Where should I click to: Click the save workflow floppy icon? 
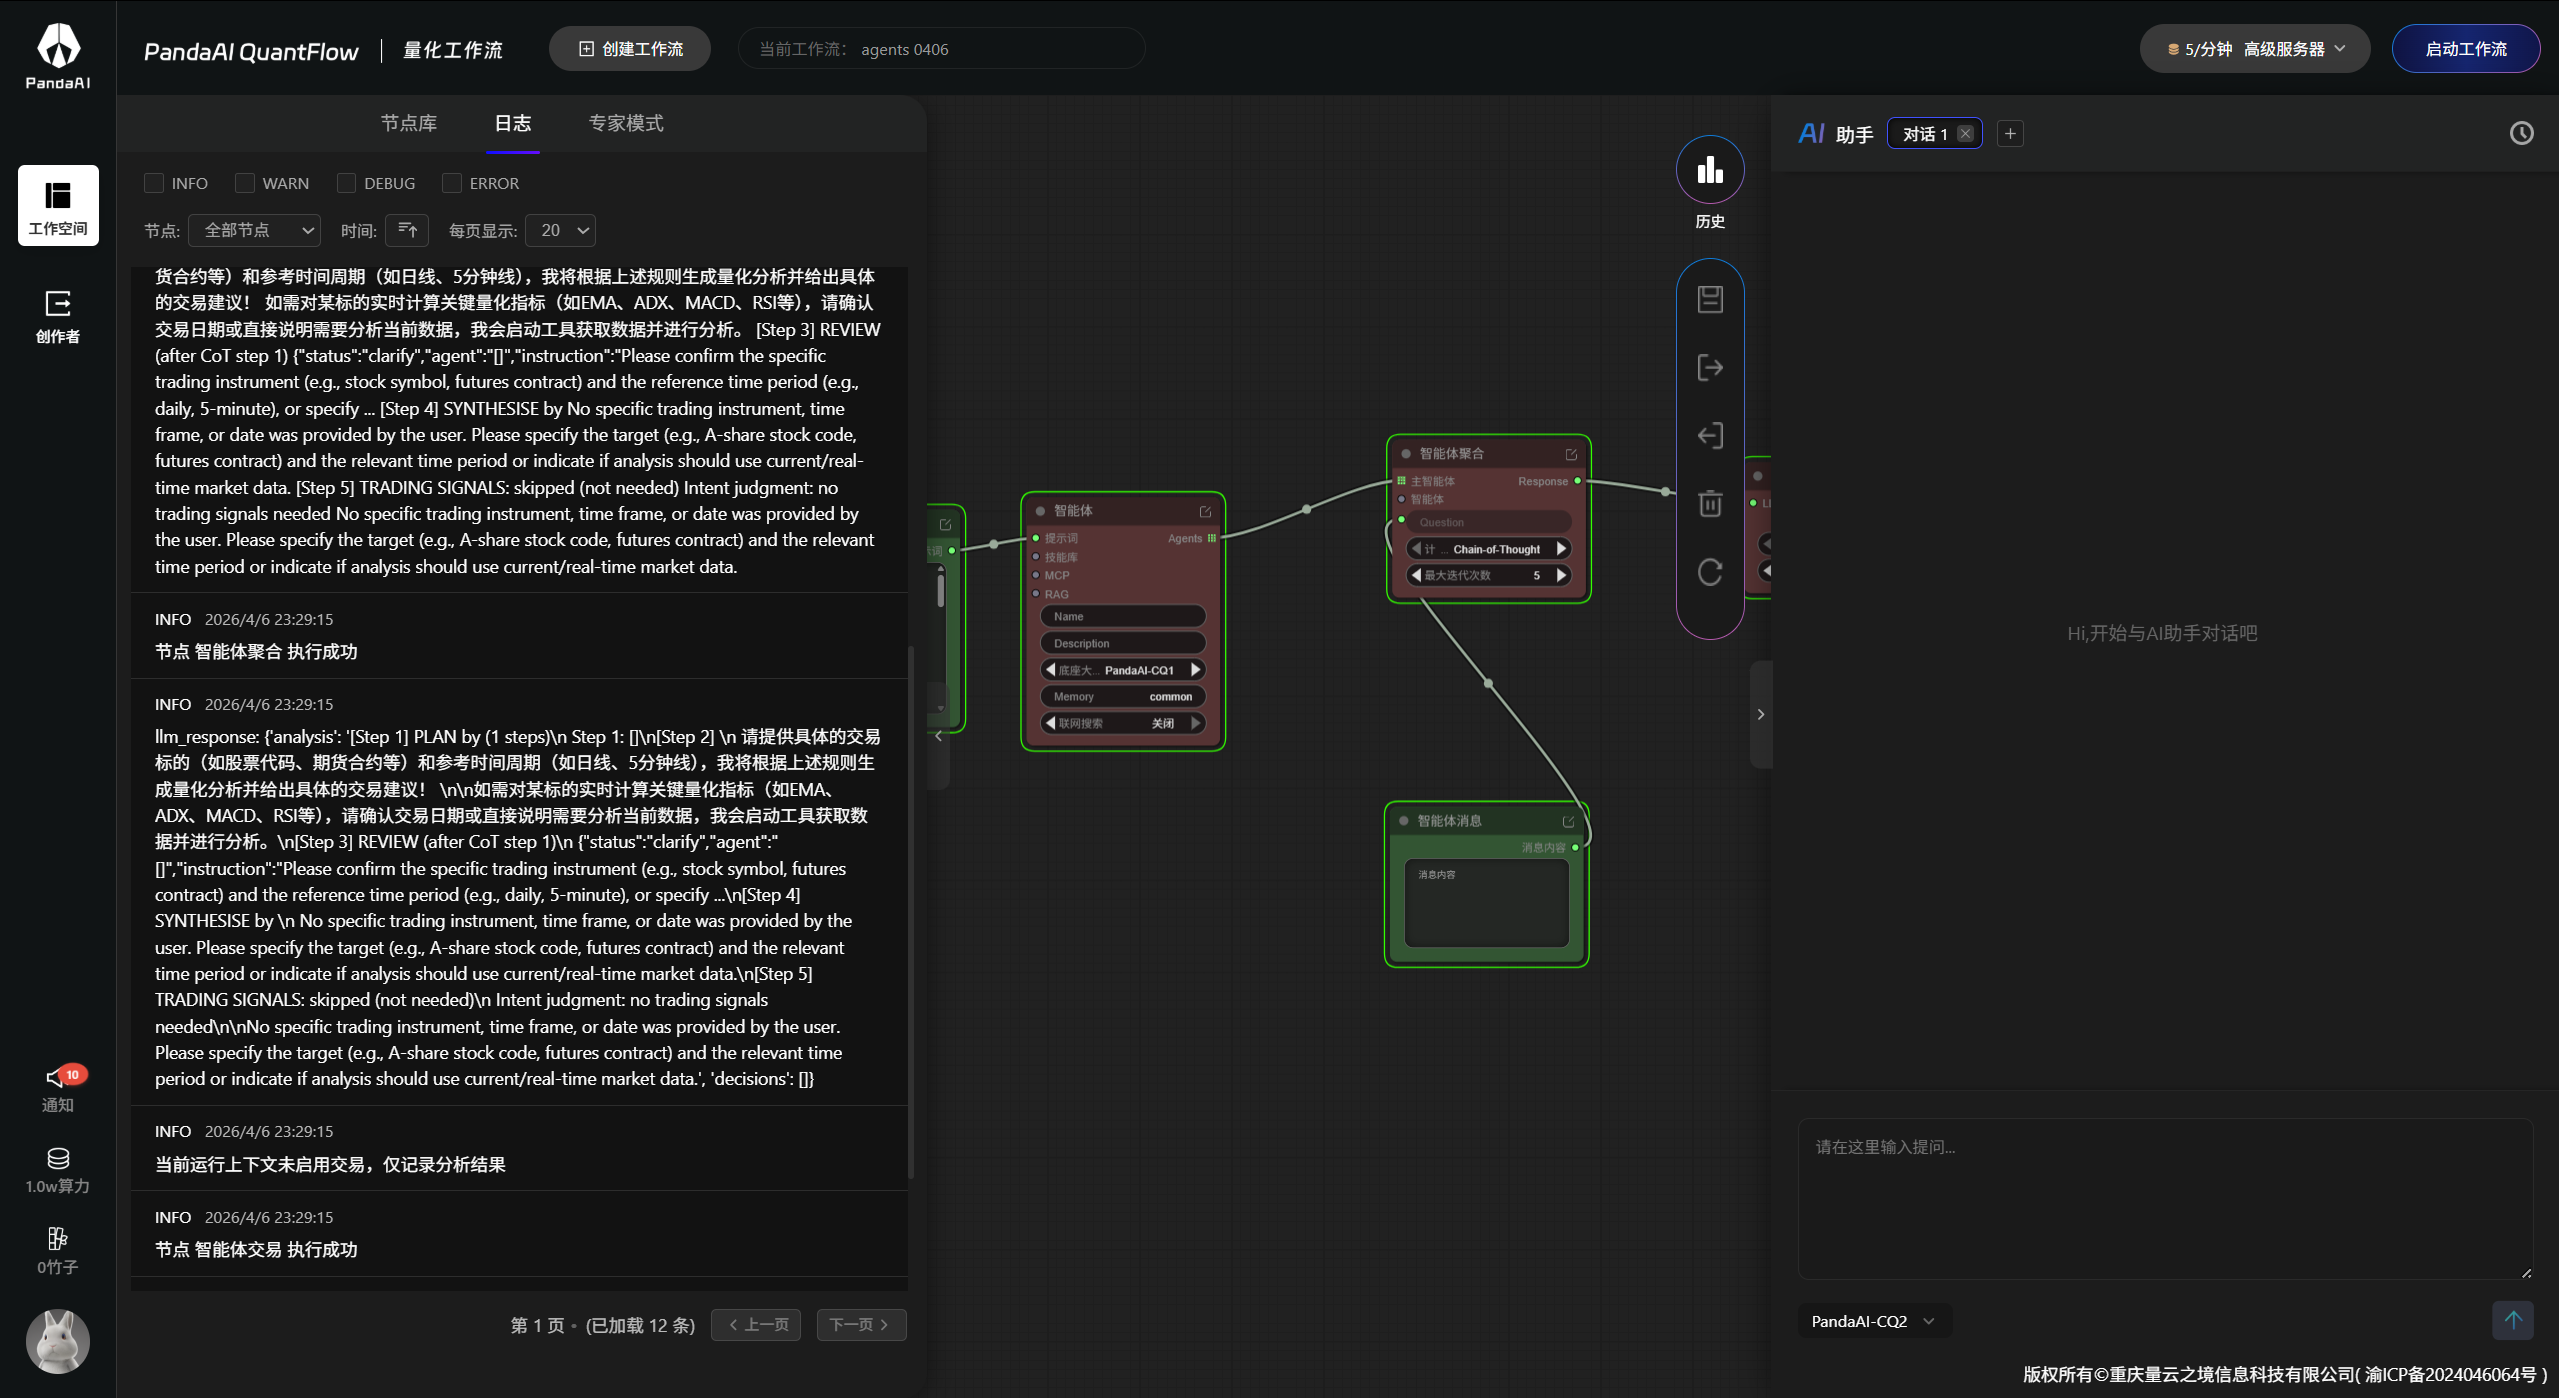[1710, 299]
